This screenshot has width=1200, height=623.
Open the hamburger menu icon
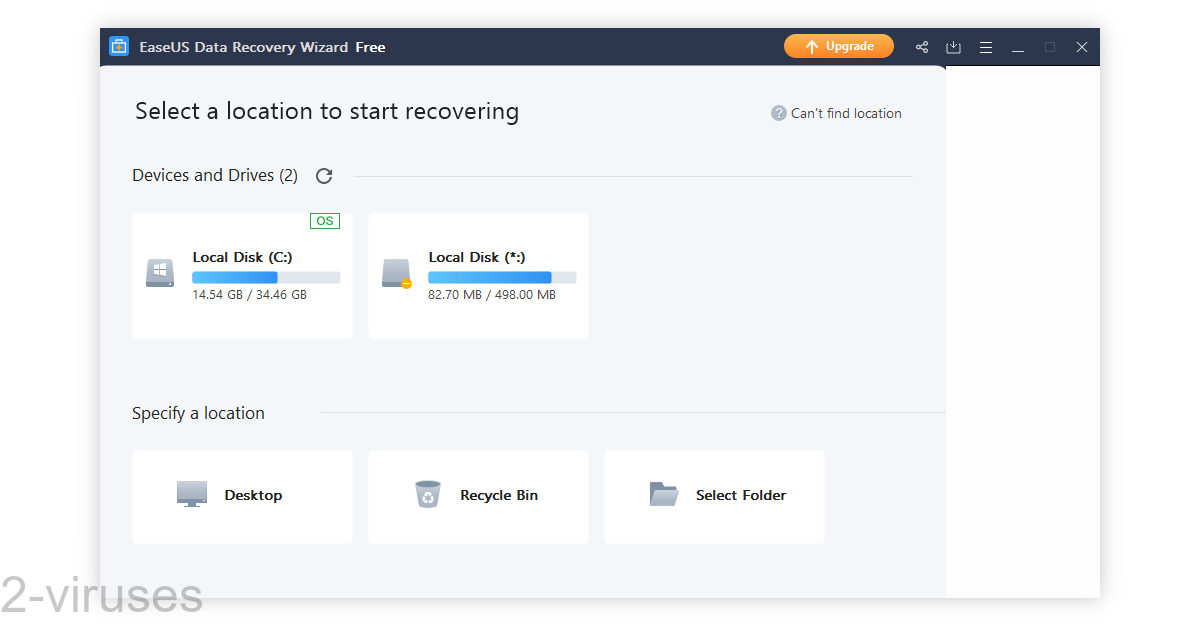pyautogui.click(x=986, y=47)
